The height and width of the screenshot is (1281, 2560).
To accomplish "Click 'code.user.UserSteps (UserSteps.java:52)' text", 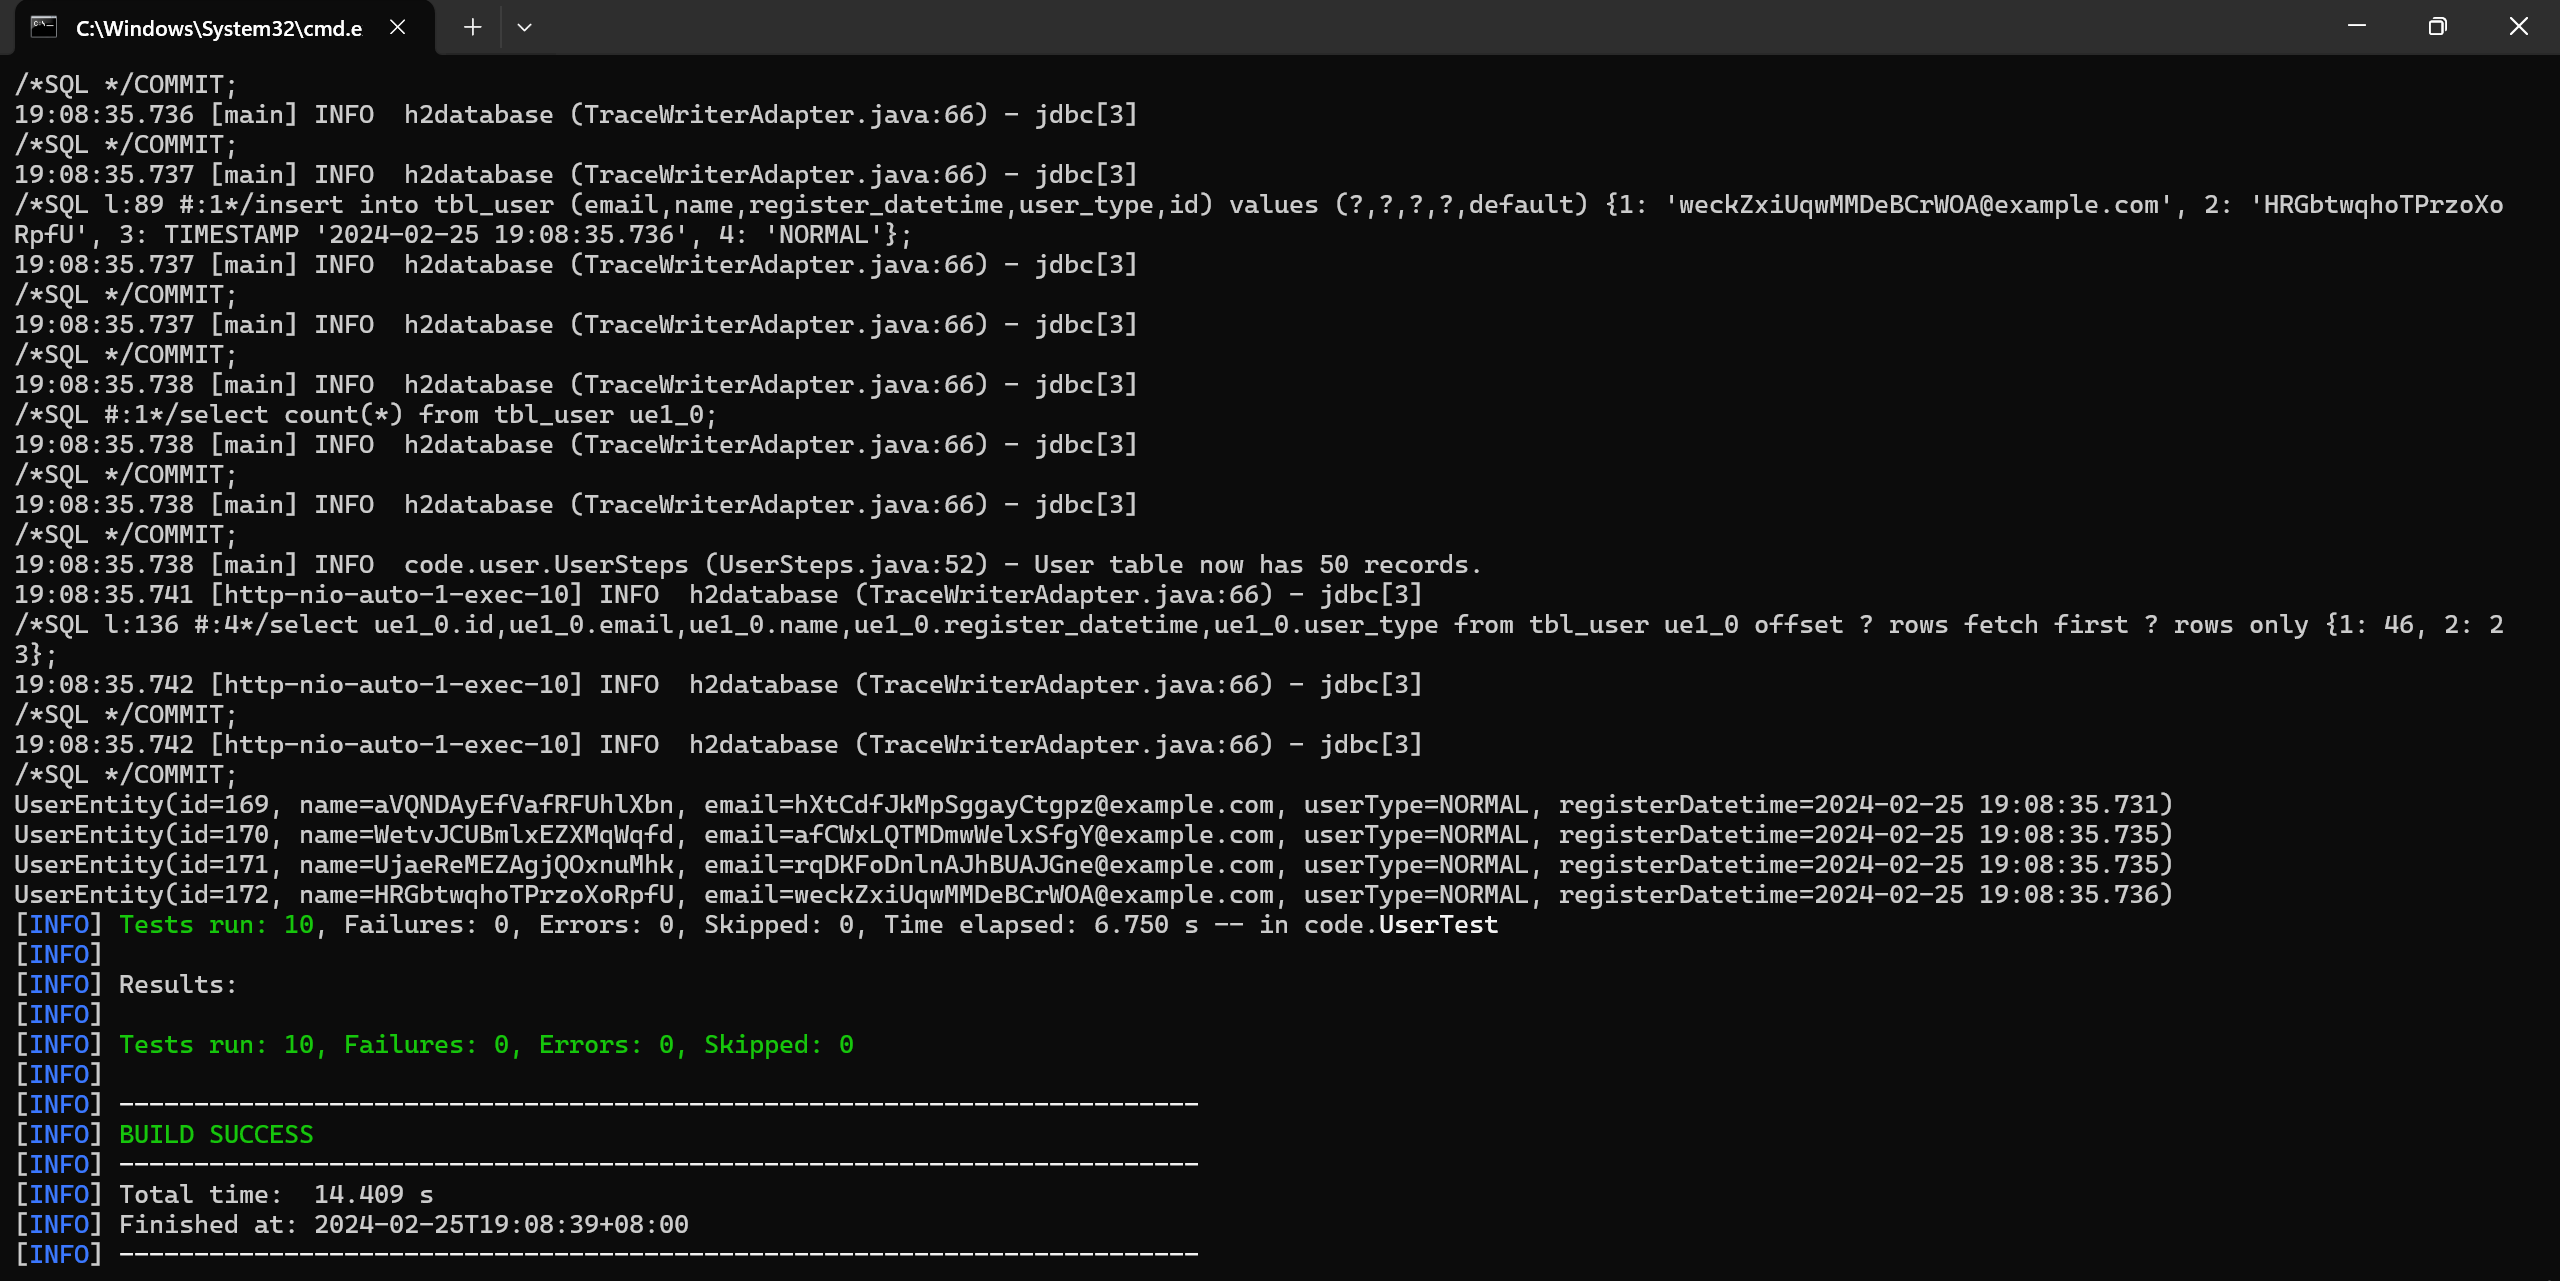I will (696, 564).
